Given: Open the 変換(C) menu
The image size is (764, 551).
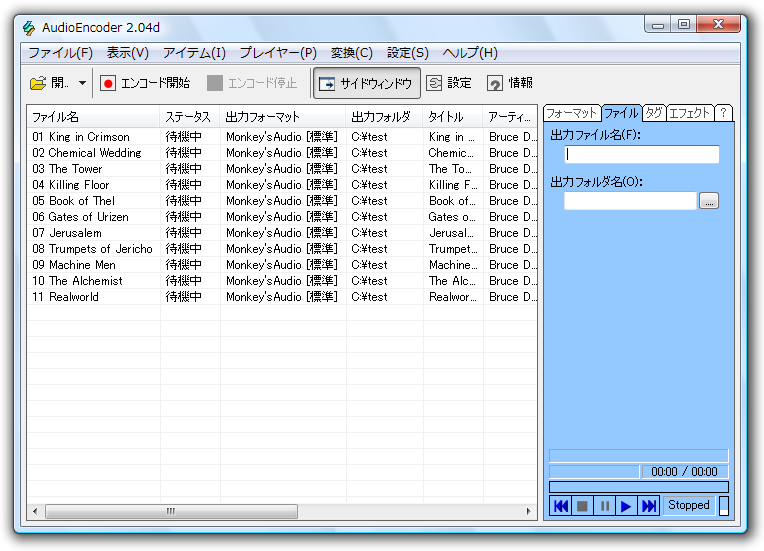Looking at the screenshot, I should pos(351,53).
